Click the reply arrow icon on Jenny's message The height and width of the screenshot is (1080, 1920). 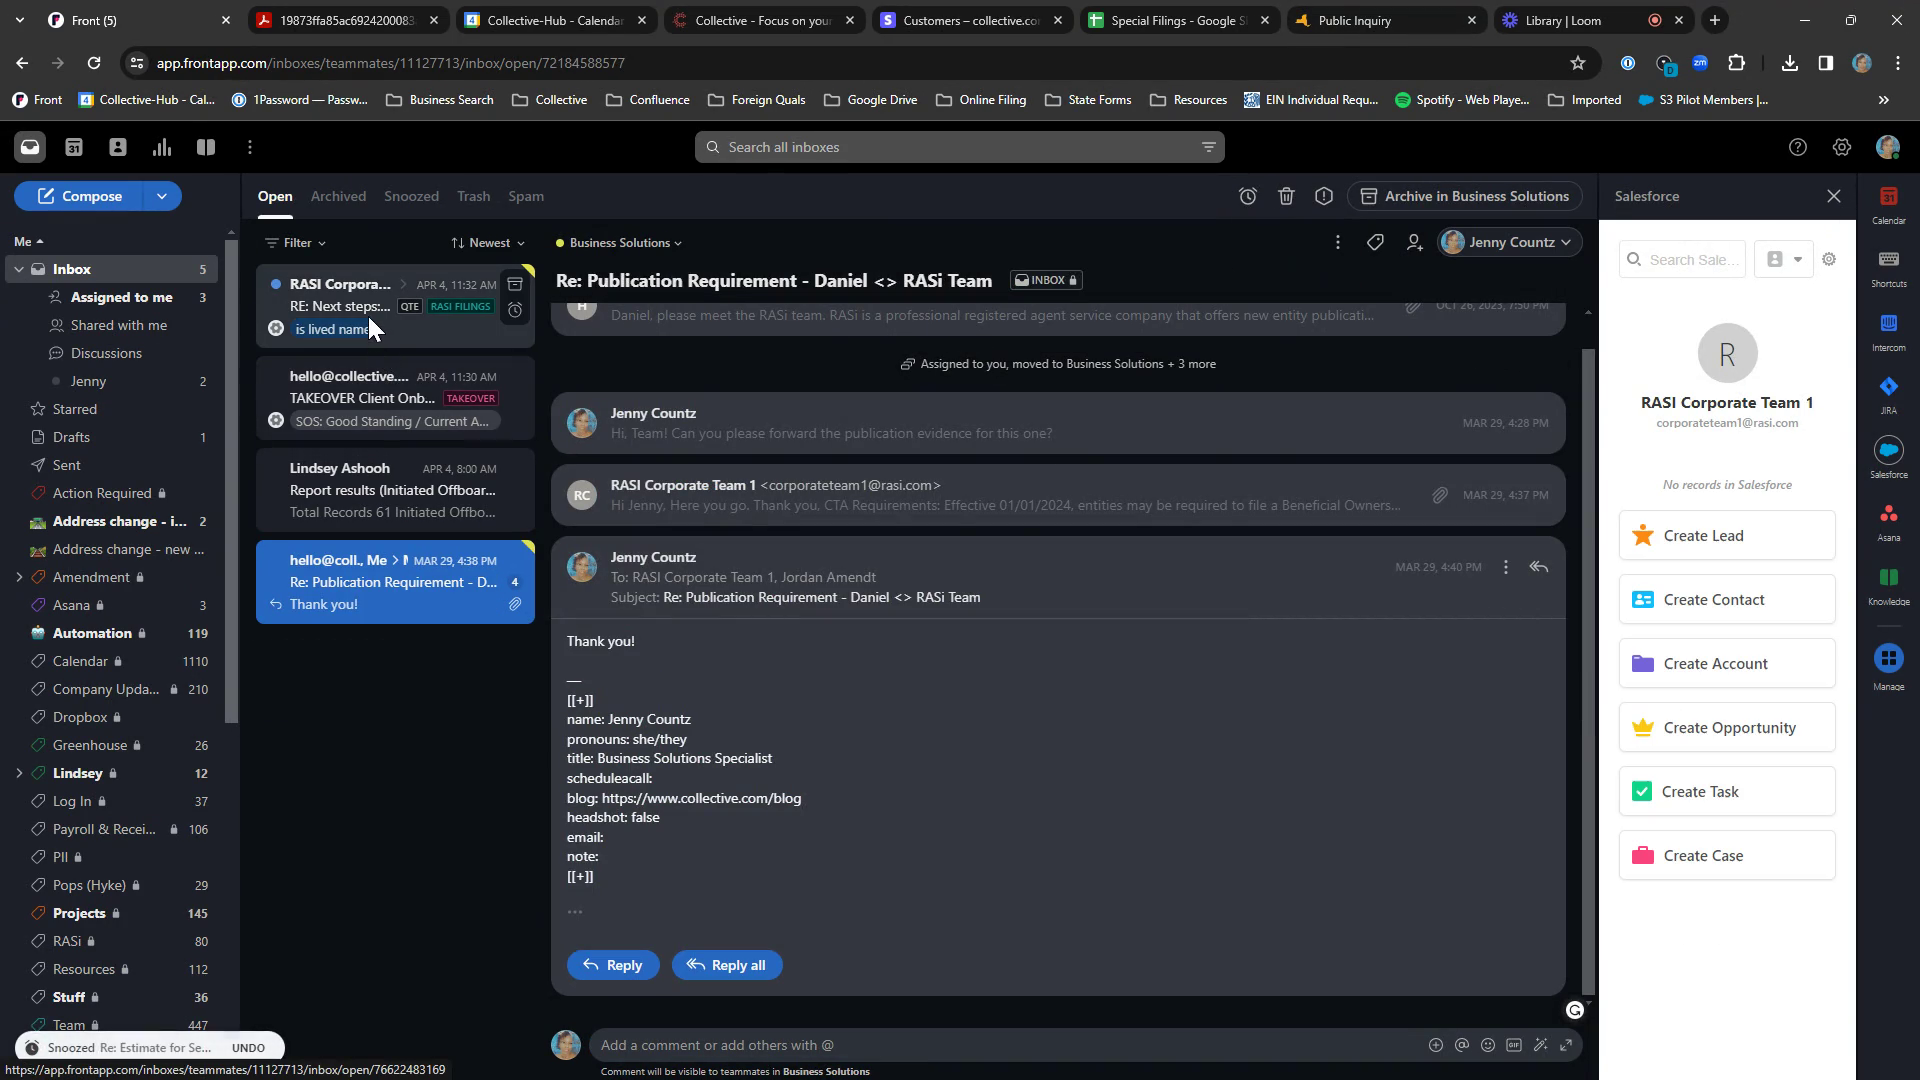pos(1538,567)
